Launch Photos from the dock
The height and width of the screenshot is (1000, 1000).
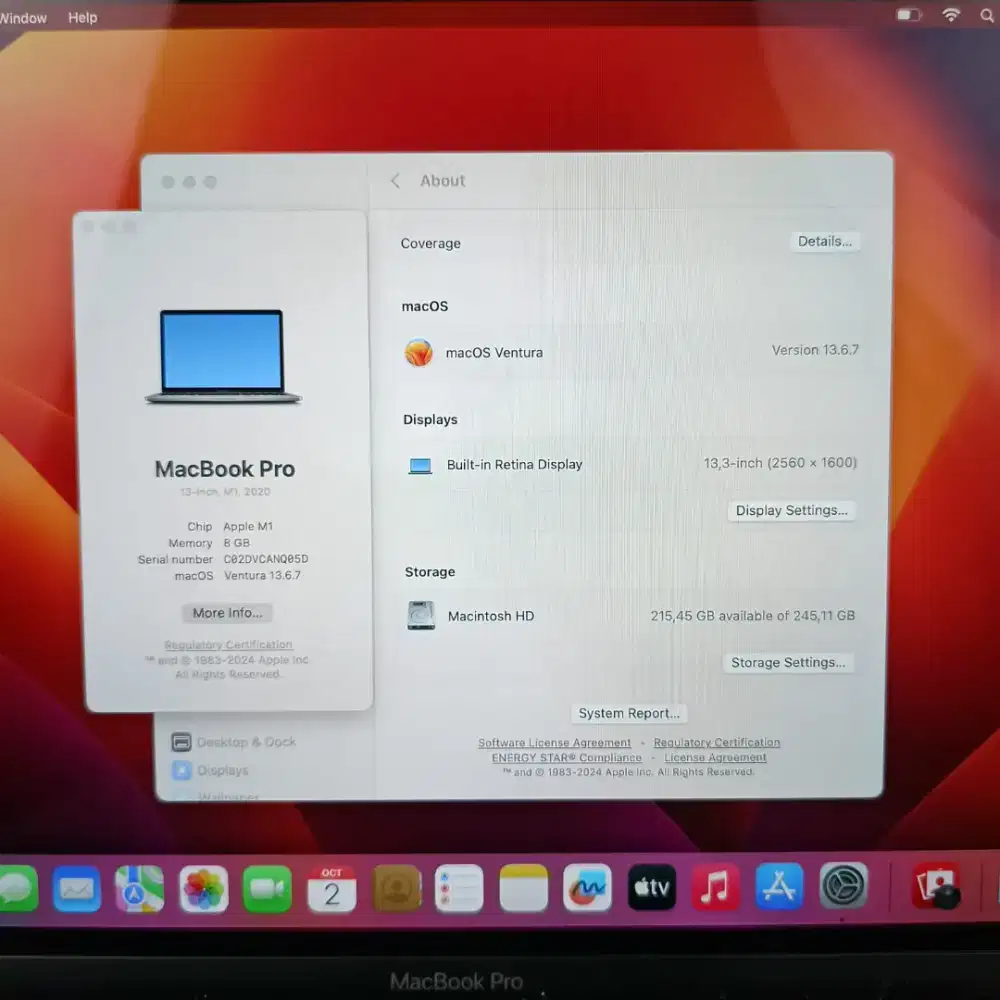(204, 888)
